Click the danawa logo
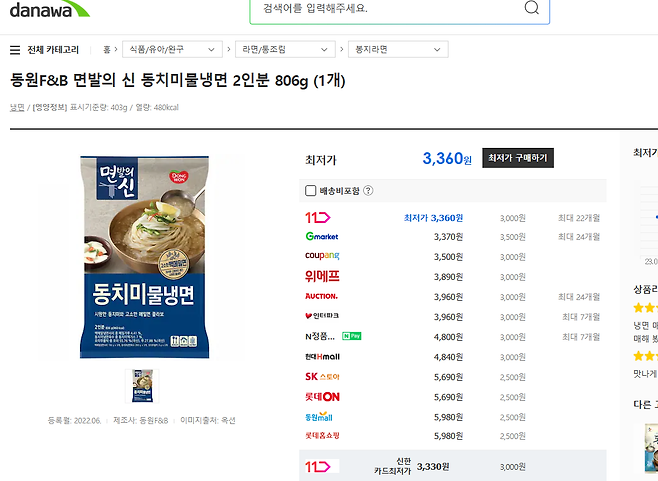The image size is (658, 481). (50, 9)
